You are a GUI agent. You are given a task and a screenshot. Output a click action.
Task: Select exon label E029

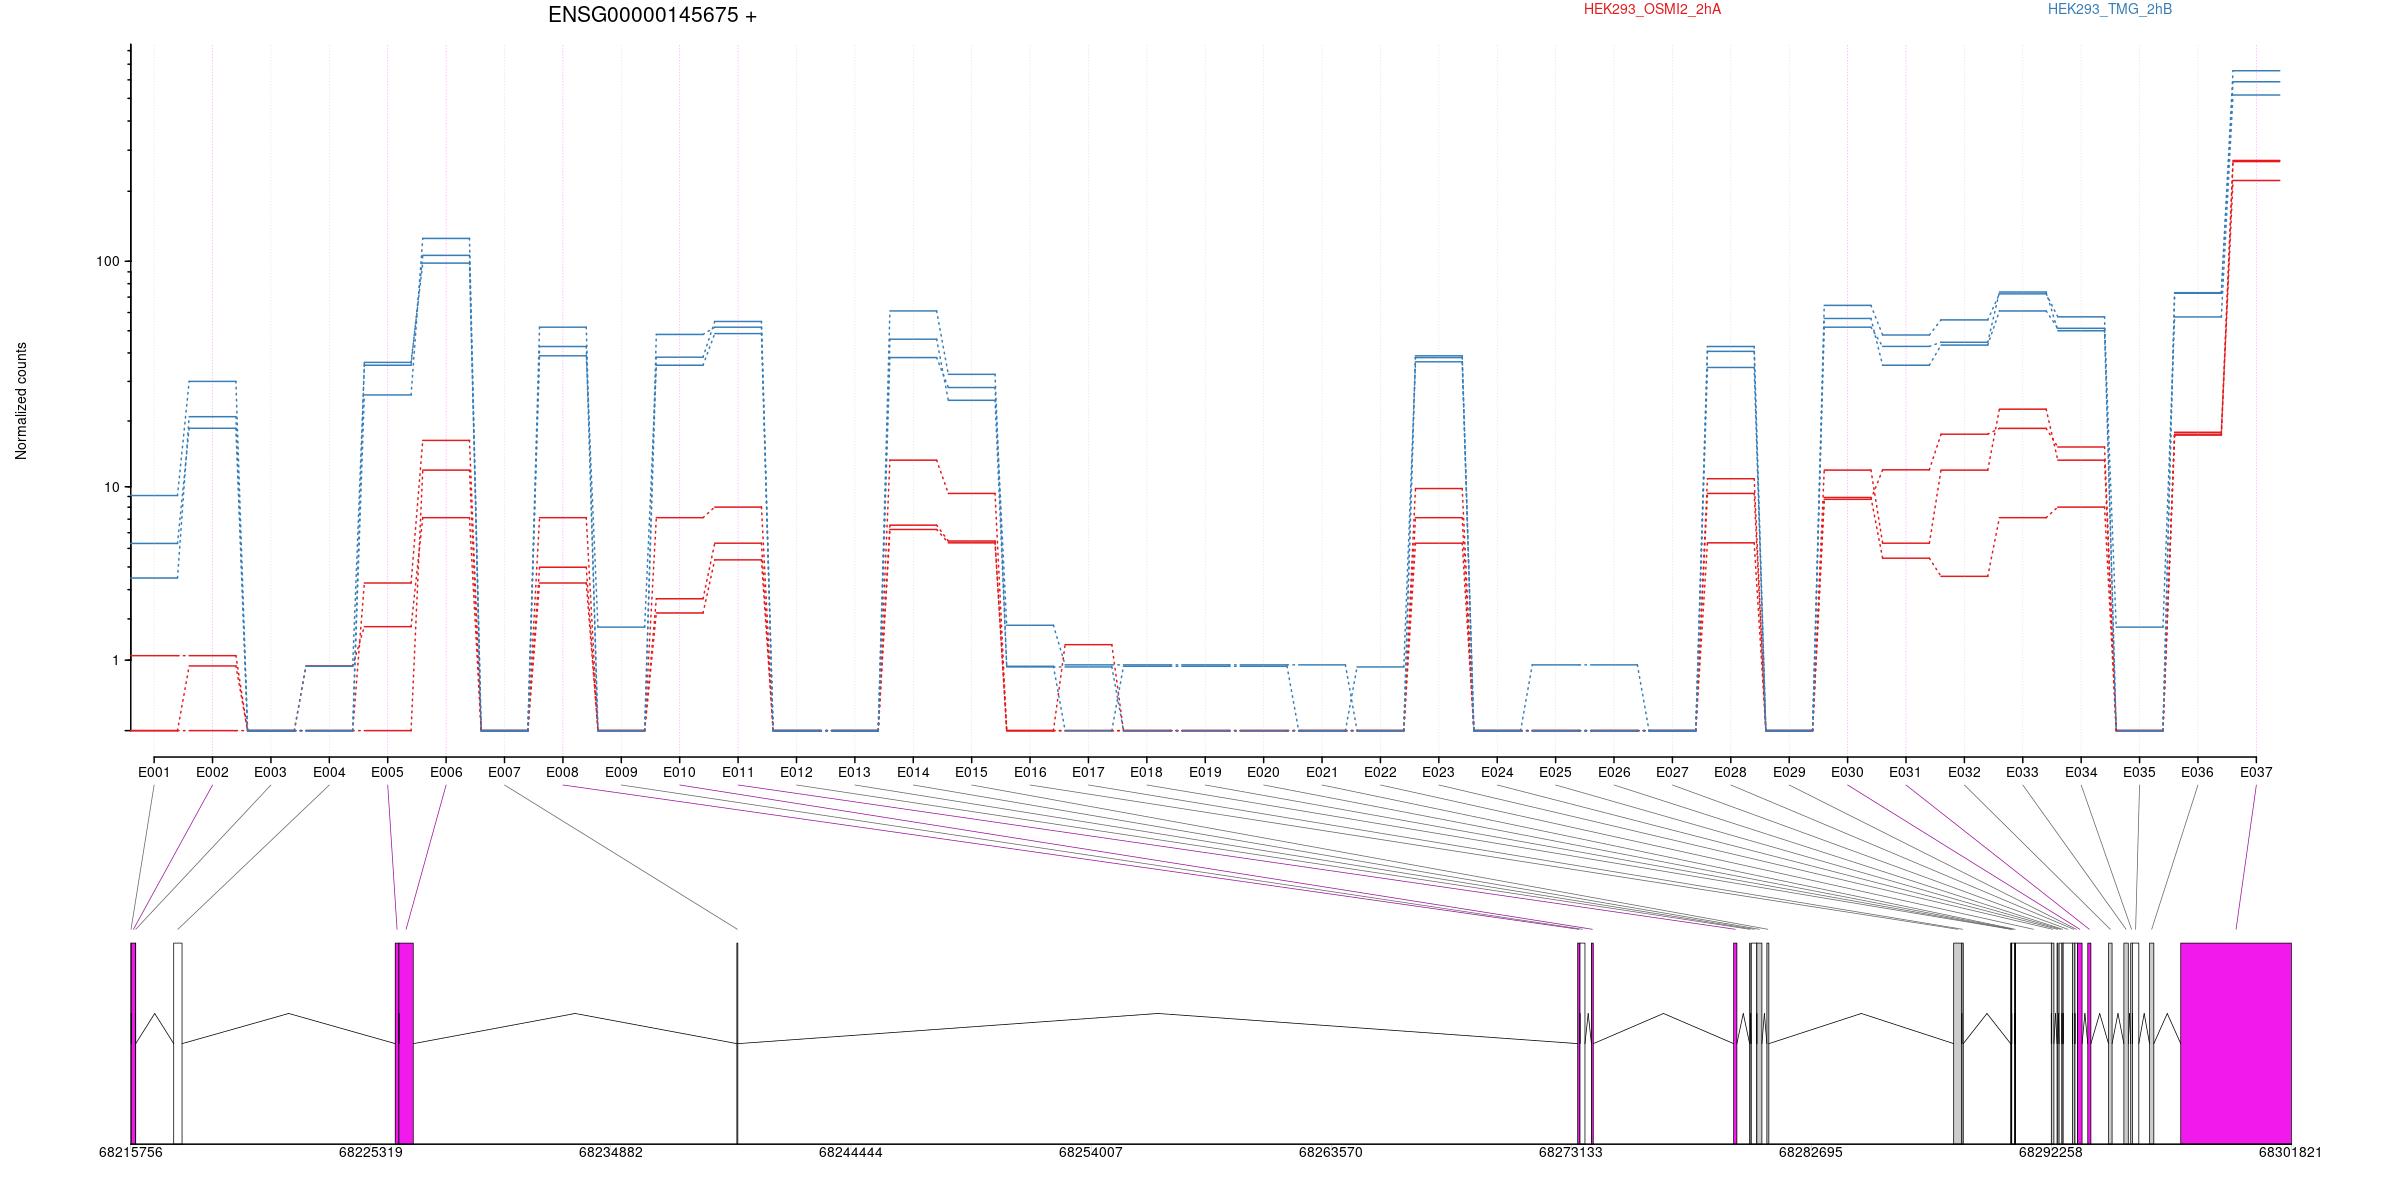point(1789,772)
